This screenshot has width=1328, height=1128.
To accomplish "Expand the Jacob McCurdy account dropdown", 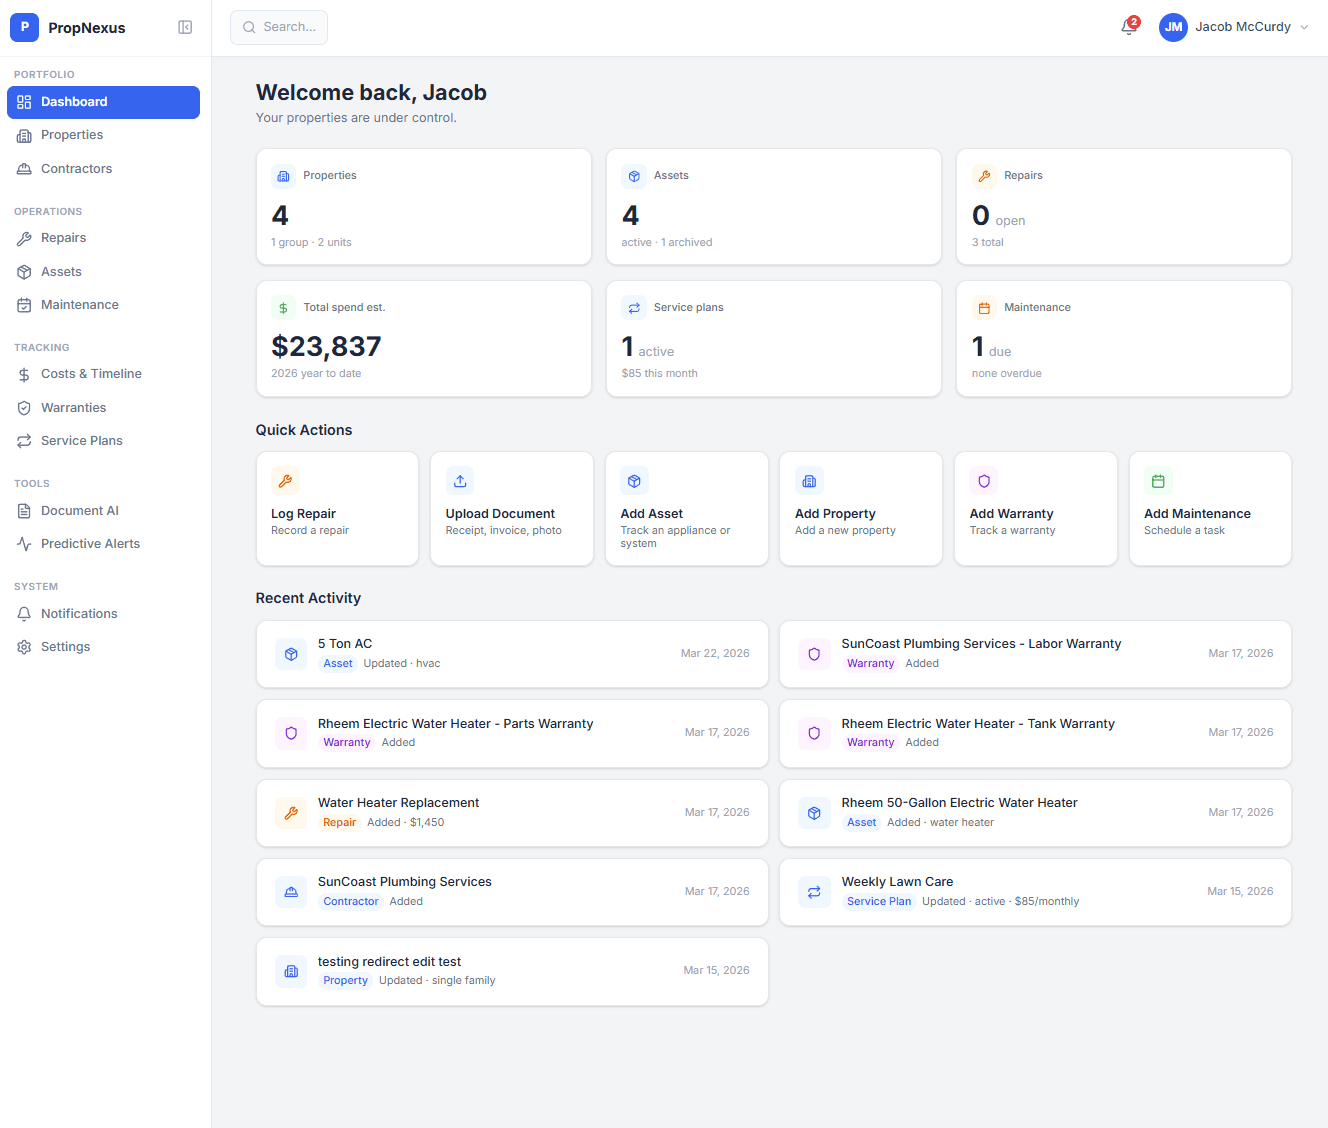I will point(1237,27).
